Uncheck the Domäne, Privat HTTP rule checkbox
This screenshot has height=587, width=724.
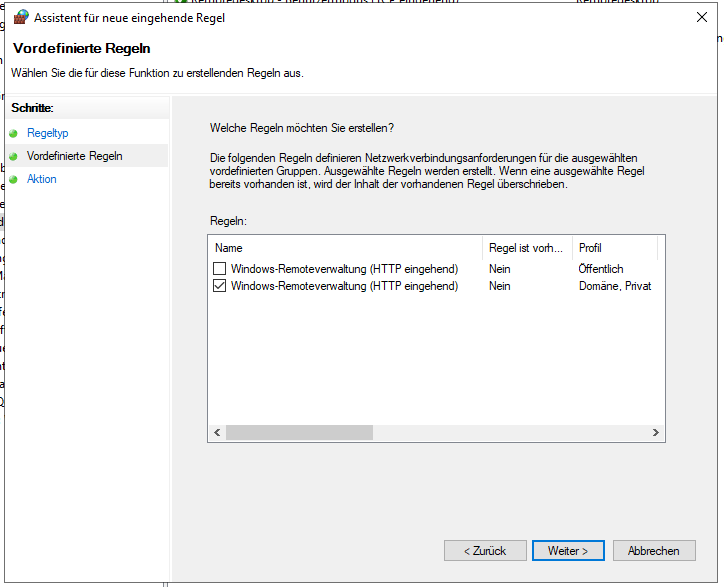tap(219, 286)
